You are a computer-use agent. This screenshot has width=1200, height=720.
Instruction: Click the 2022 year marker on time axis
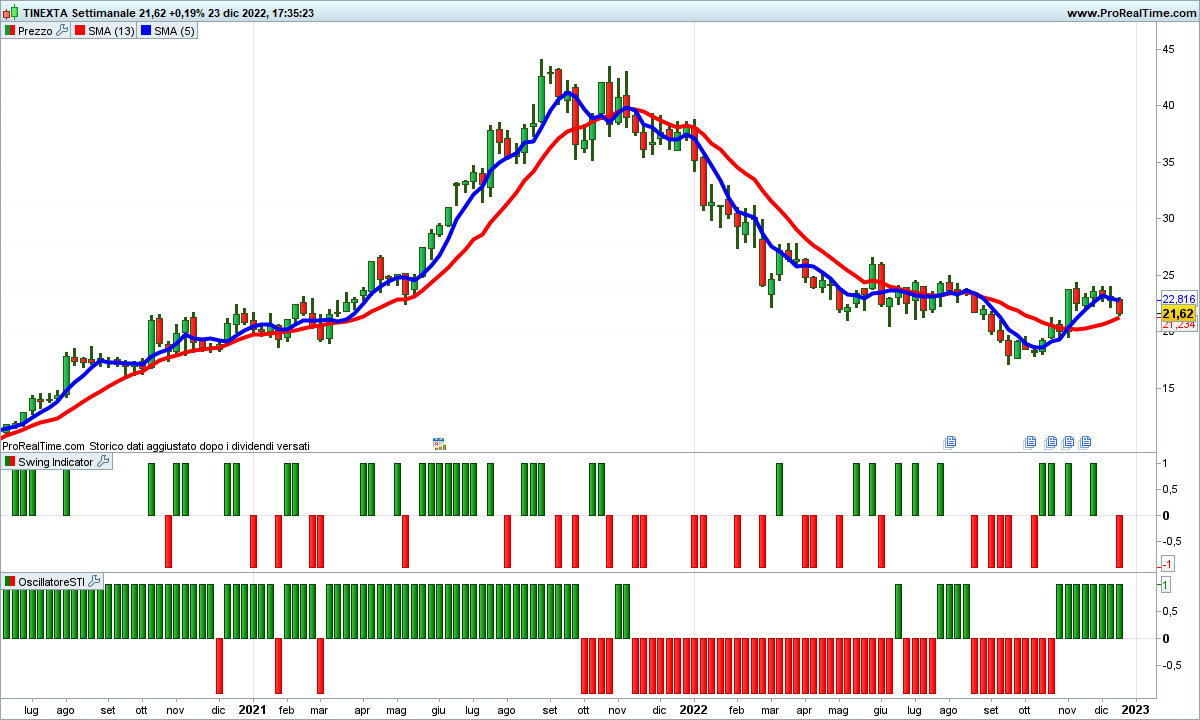tap(693, 708)
